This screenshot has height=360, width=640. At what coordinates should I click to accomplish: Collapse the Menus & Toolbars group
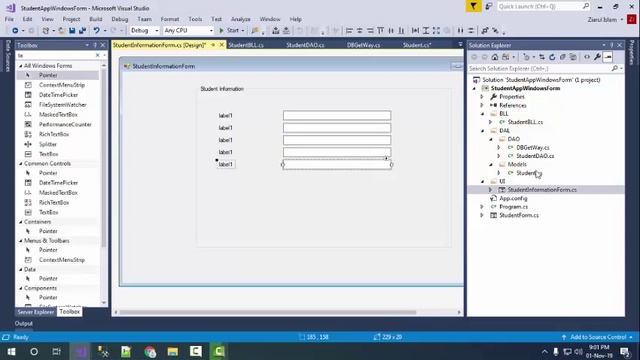[21, 241]
